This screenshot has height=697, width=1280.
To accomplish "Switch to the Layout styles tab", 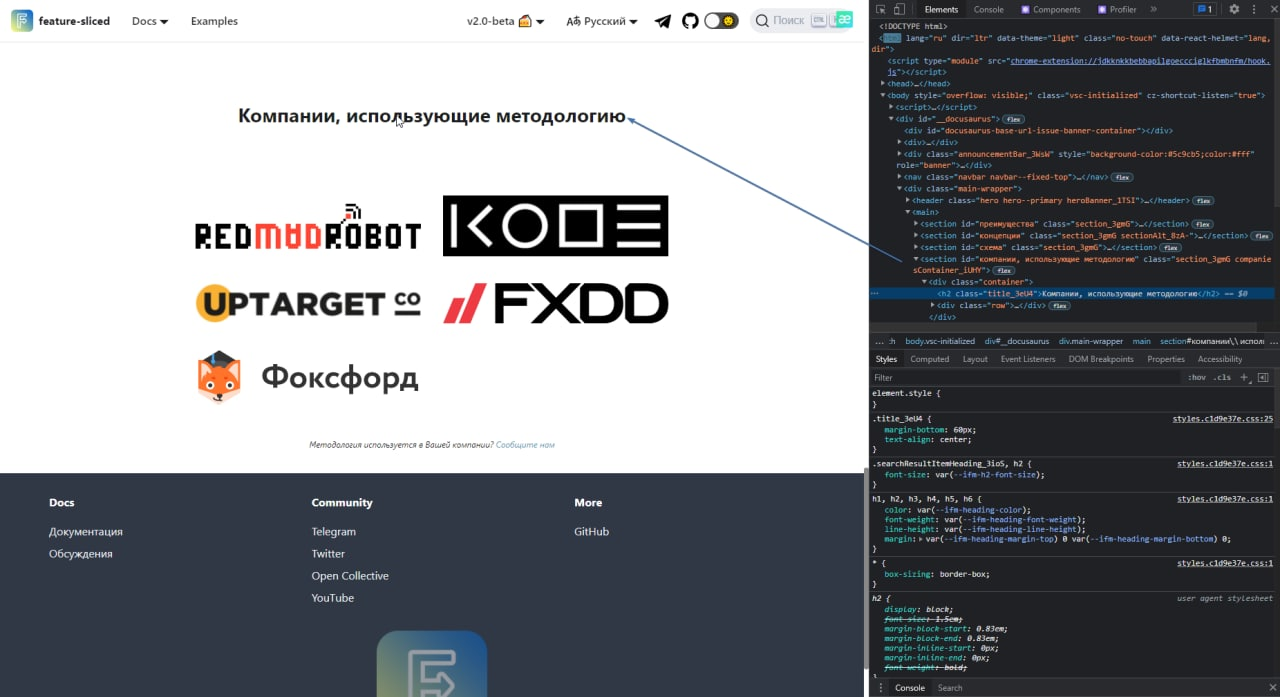I will click(975, 359).
